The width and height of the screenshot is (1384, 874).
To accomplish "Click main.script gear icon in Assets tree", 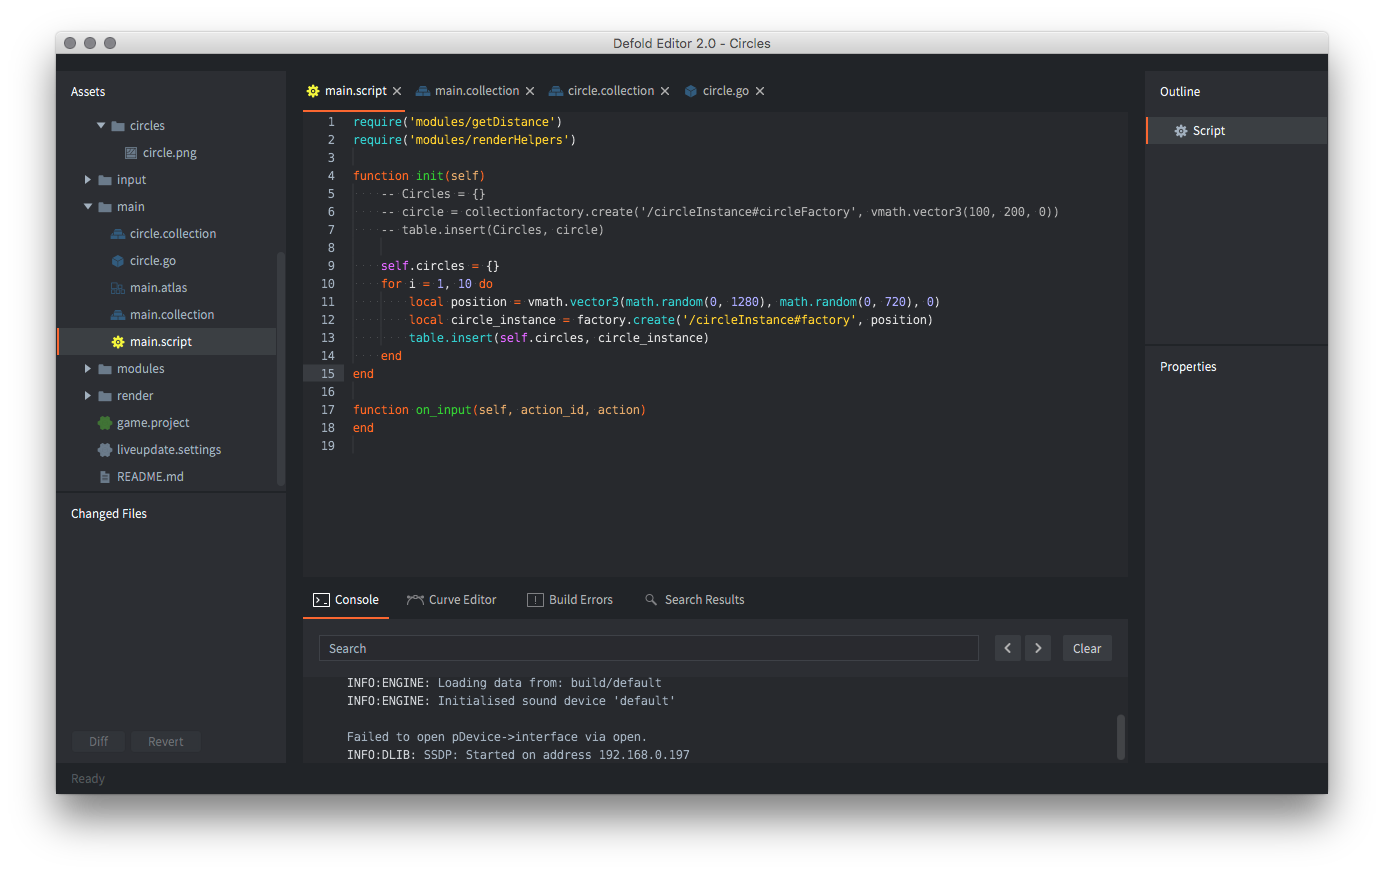I will pyautogui.click(x=118, y=342).
